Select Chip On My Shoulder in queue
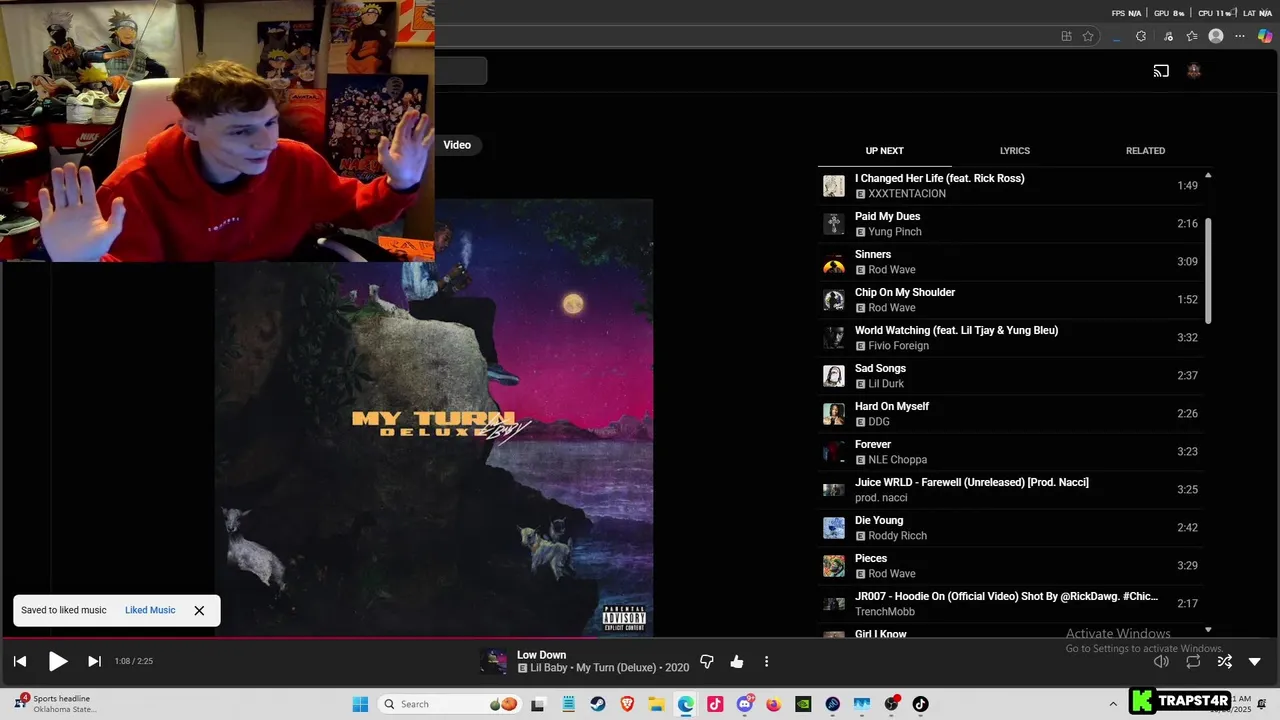This screenshot has width=1280, height=720. 1010,300
